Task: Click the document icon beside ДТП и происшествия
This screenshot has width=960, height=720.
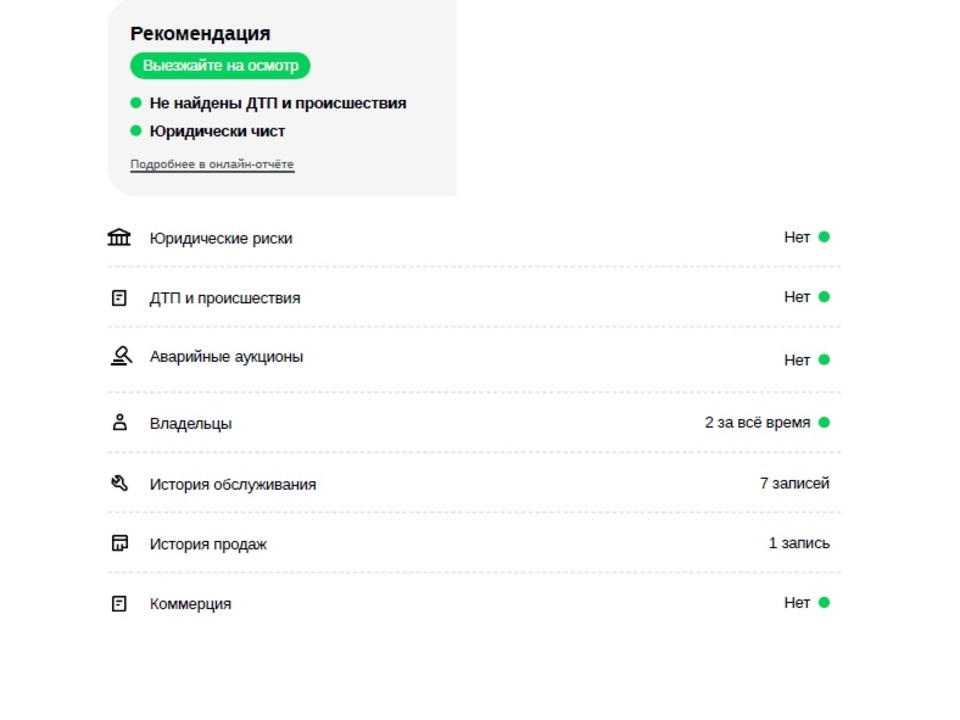Action: (119, 298)
